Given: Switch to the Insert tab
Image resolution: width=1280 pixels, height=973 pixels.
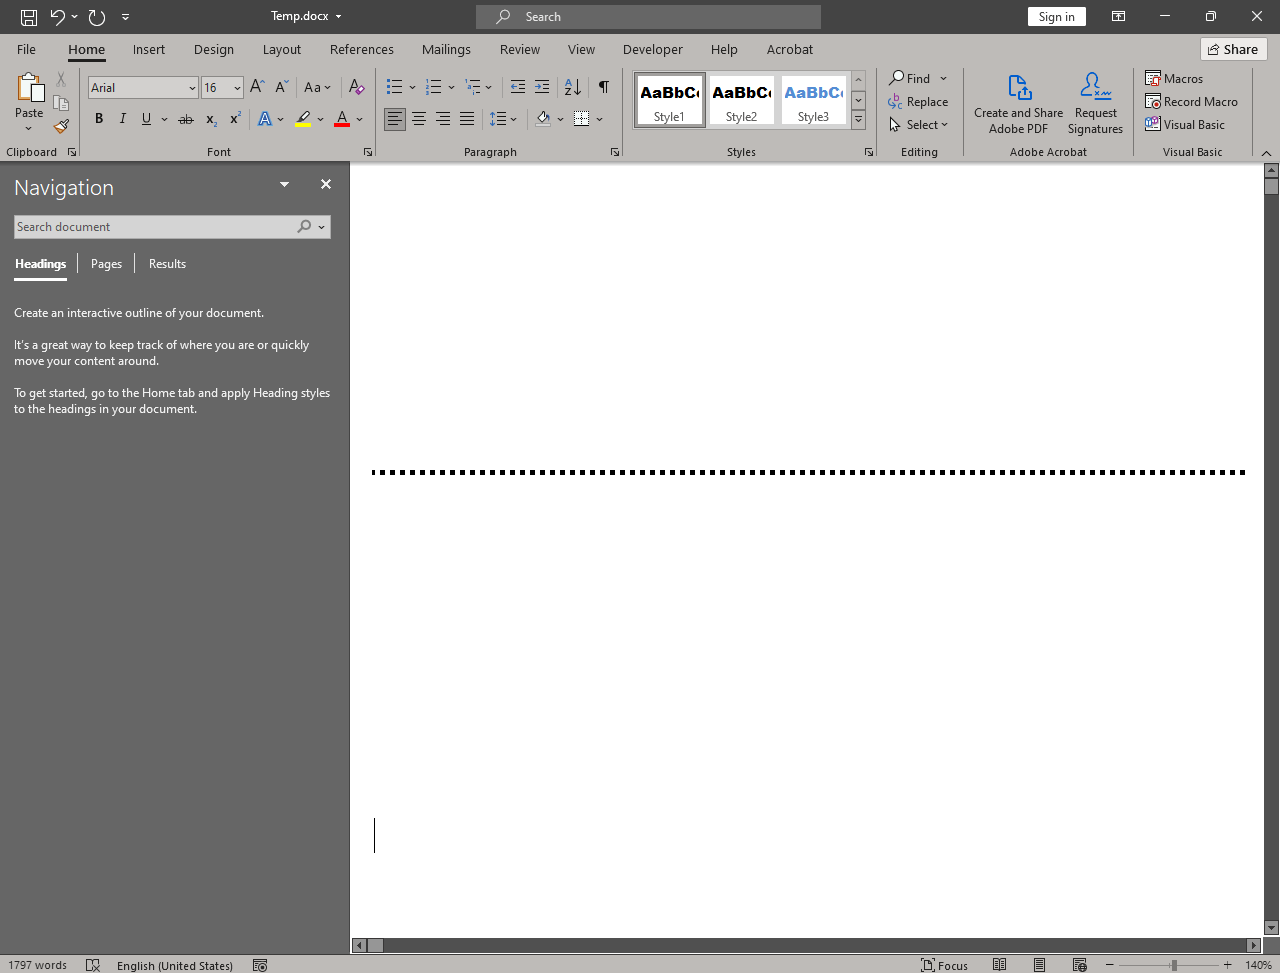Looking at the screenshot, I should coord(149,49).
